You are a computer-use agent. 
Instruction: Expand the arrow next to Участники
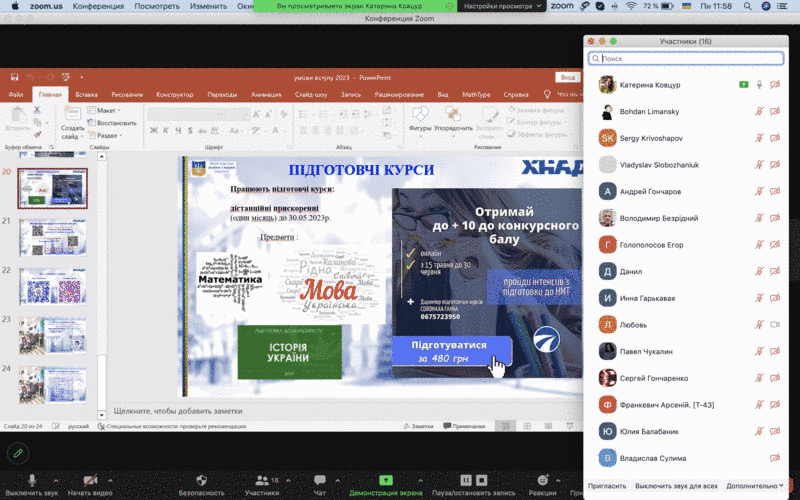(288, 480)
